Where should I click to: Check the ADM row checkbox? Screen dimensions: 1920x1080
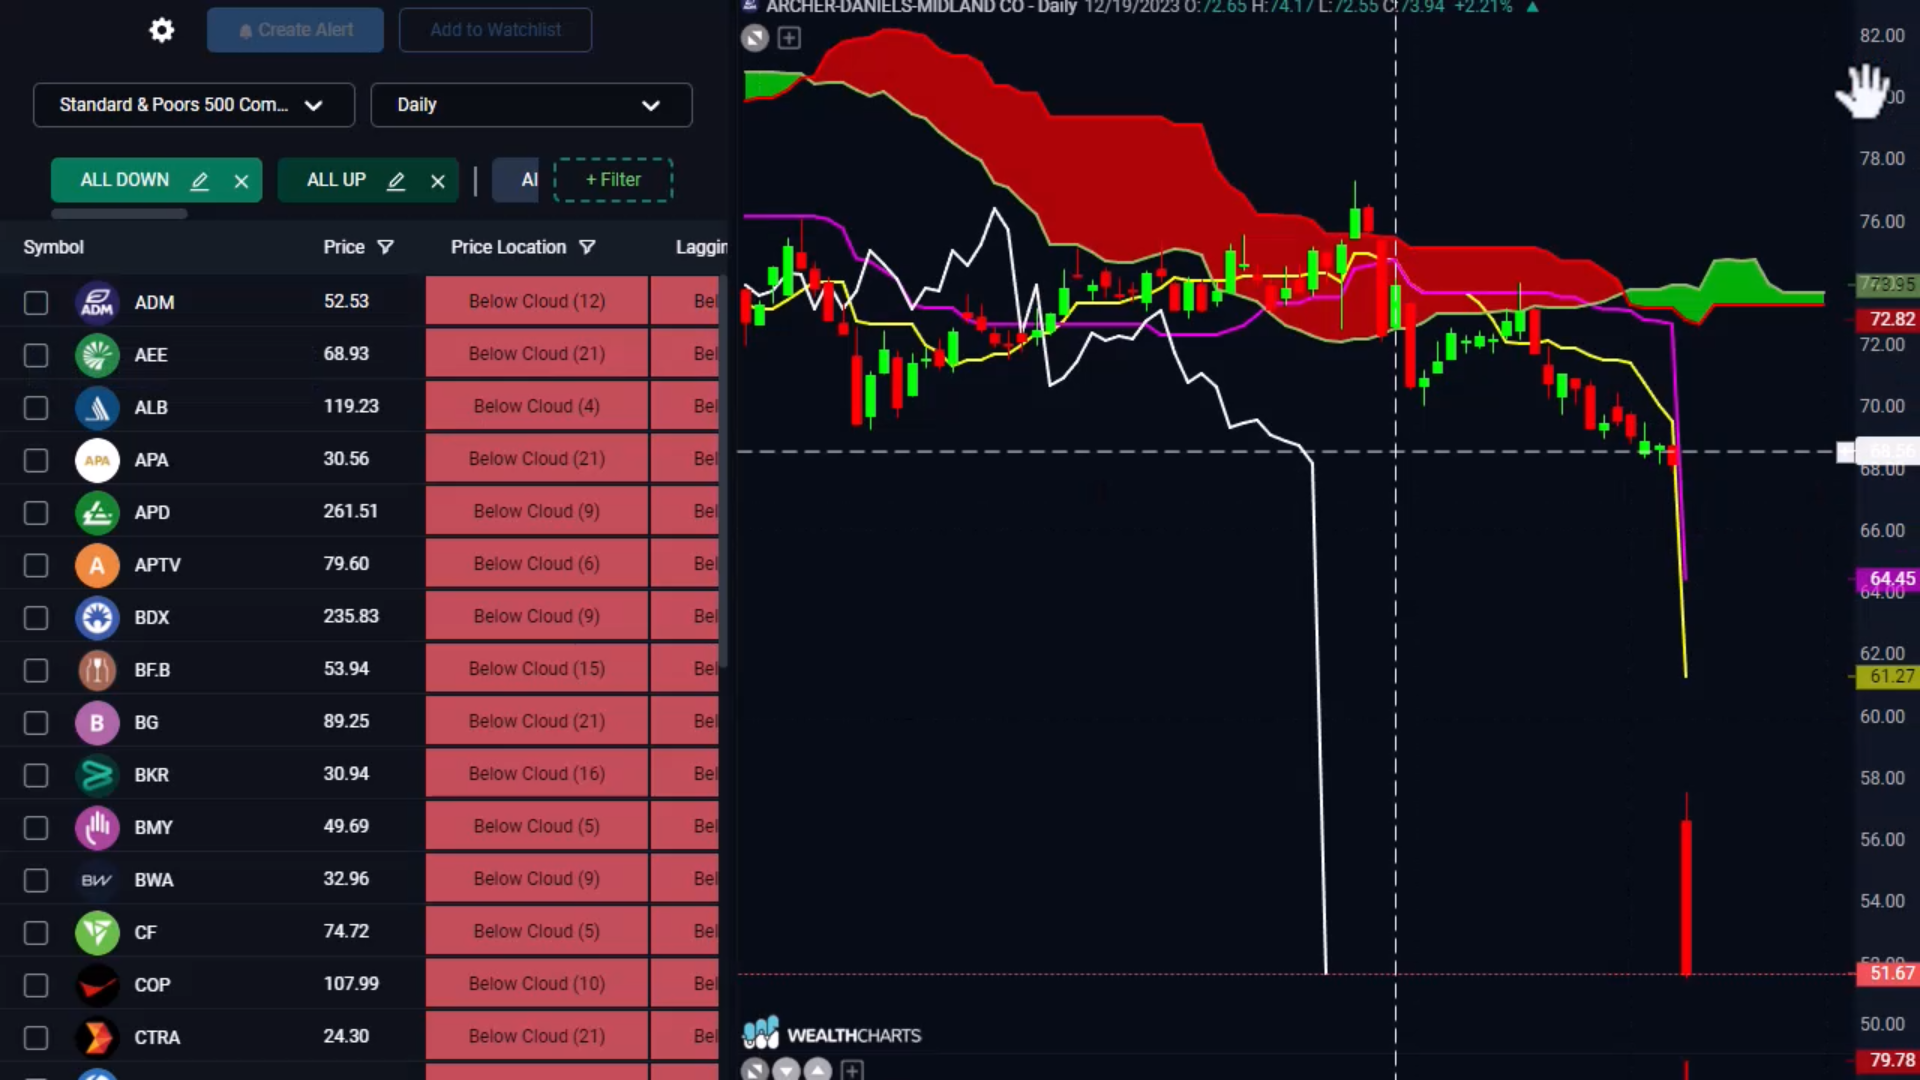[36, 303]
